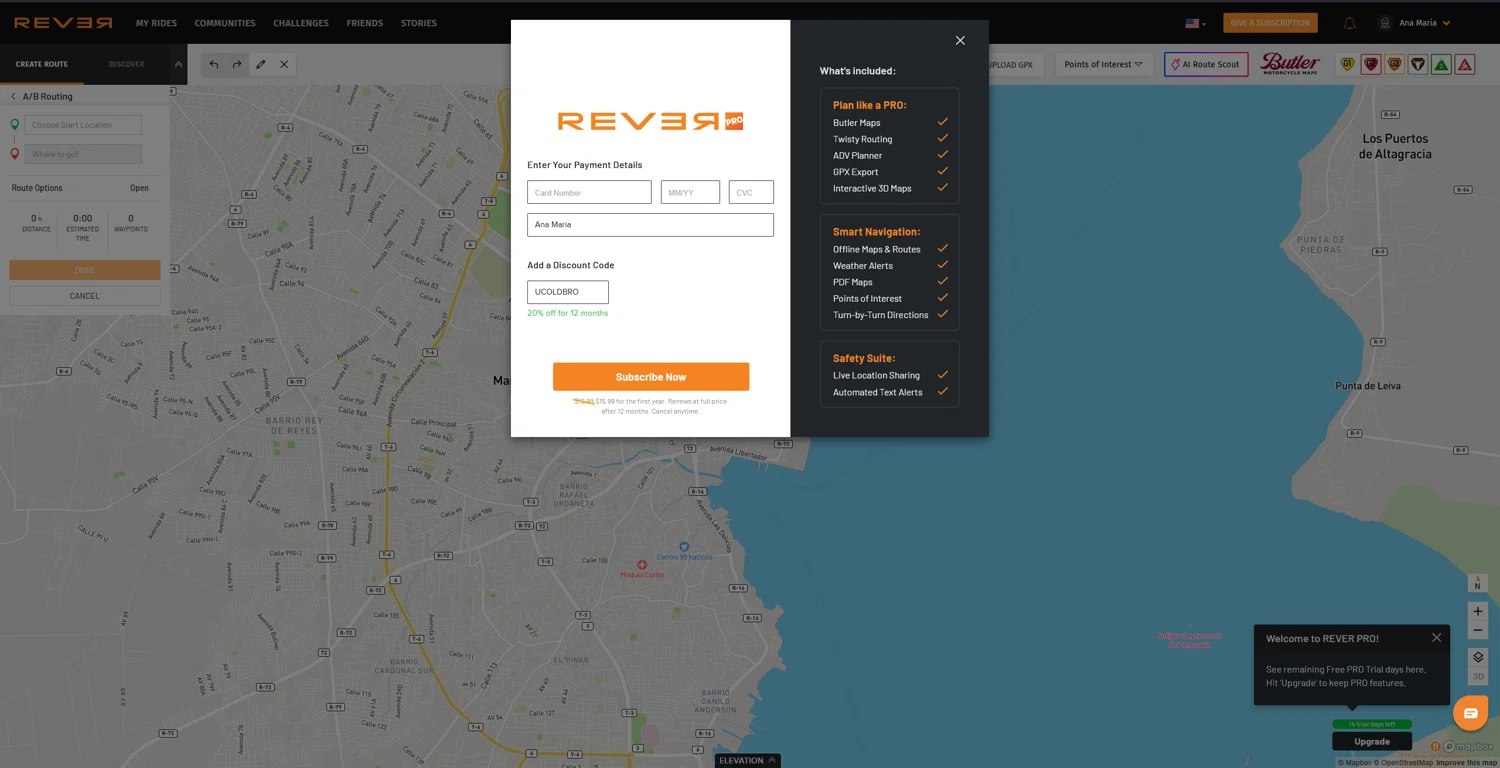The image size is (1500, 768).
Task: Open My Rides menu
Action: pyautogui.click(x=156, y=23)
